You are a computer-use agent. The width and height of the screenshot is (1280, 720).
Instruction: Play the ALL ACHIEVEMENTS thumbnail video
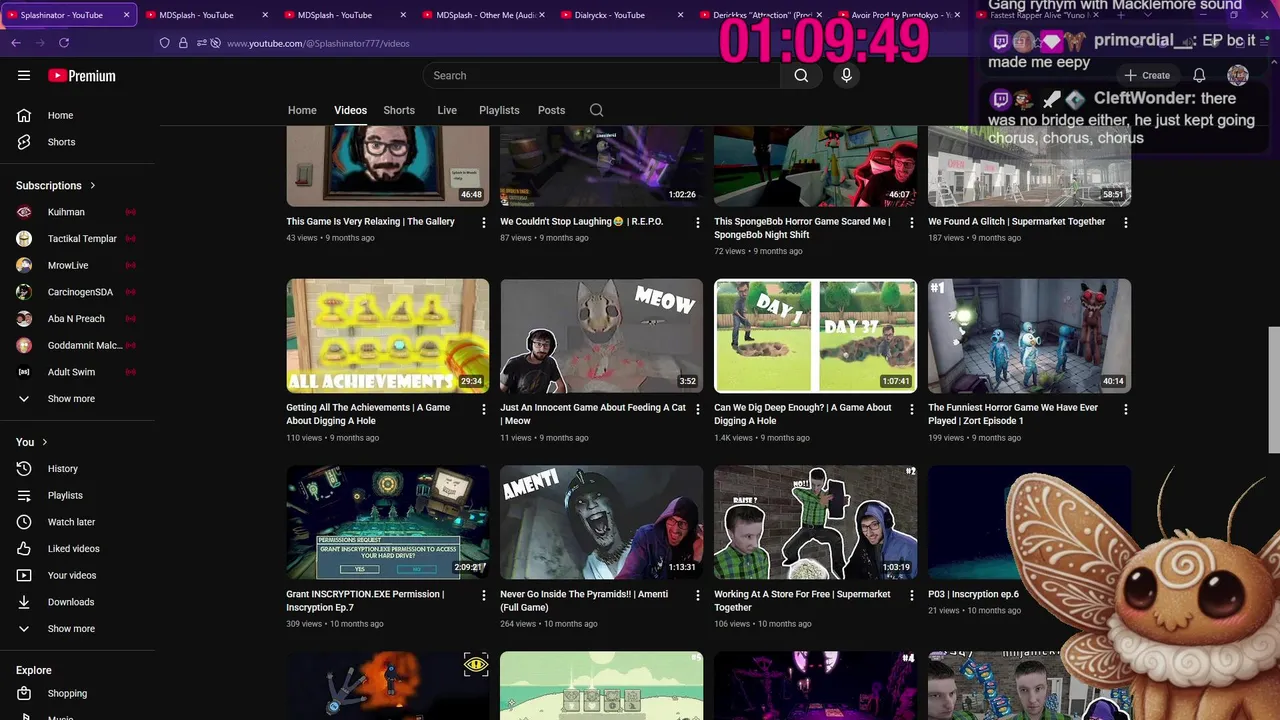pyautogui.click(x=388, y=336)
